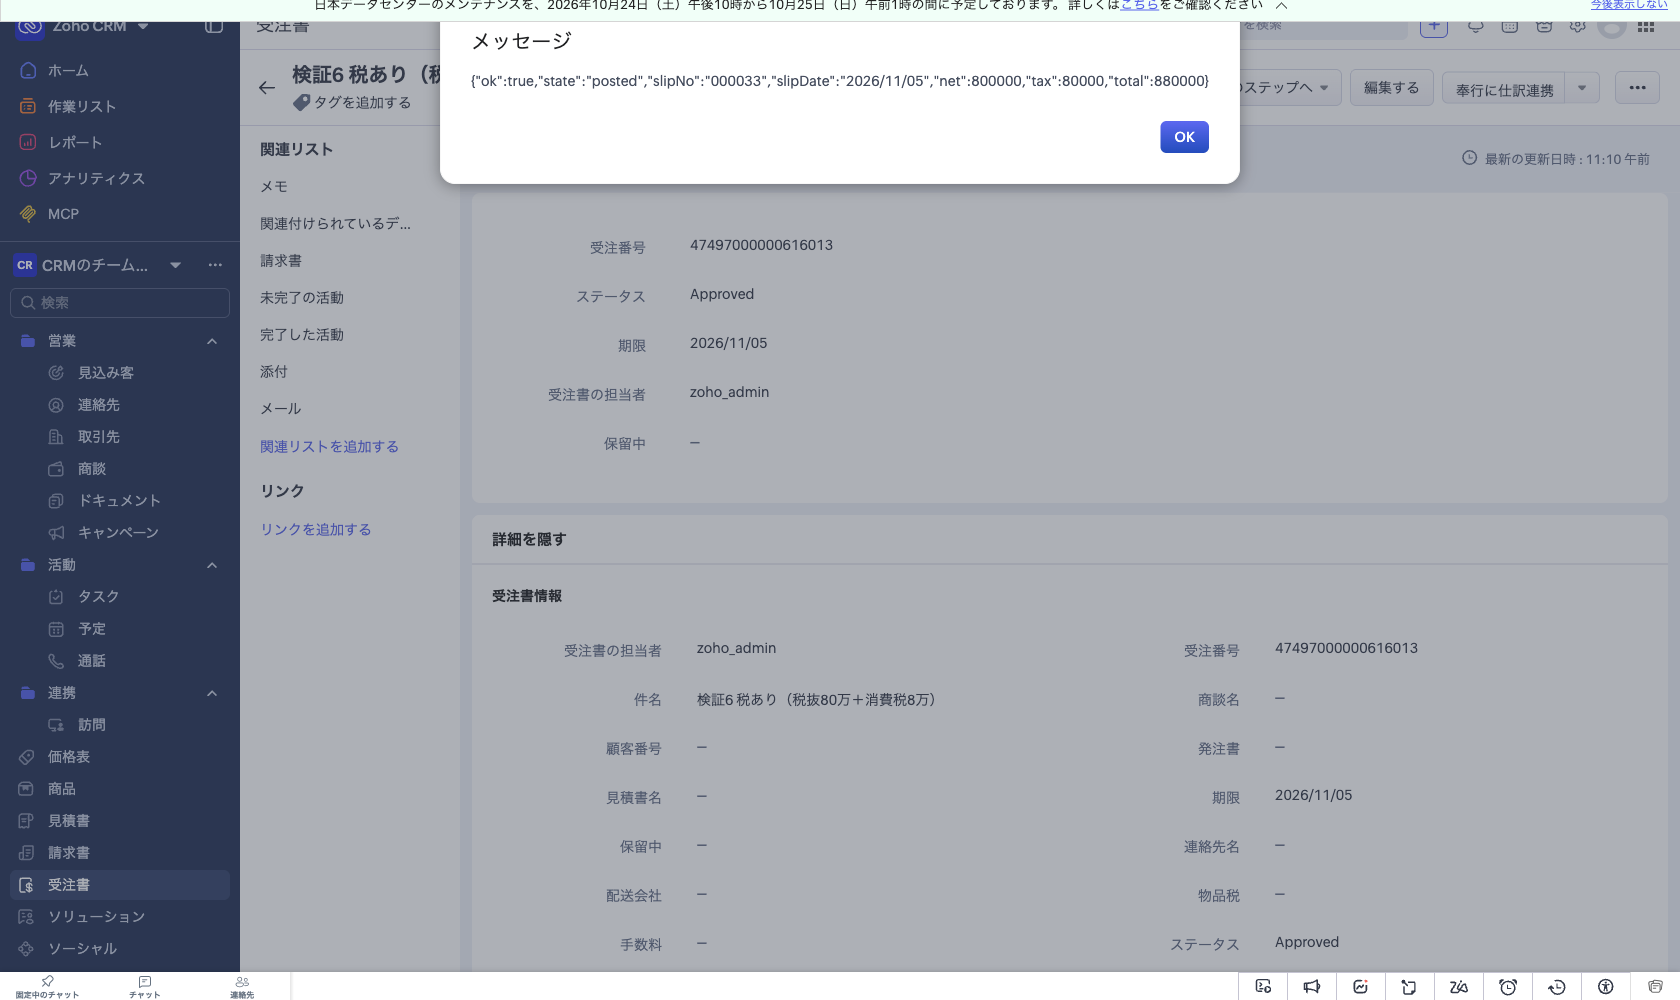Open team space options (three dots)
1680x1000 pixels.
pos(215,265)
